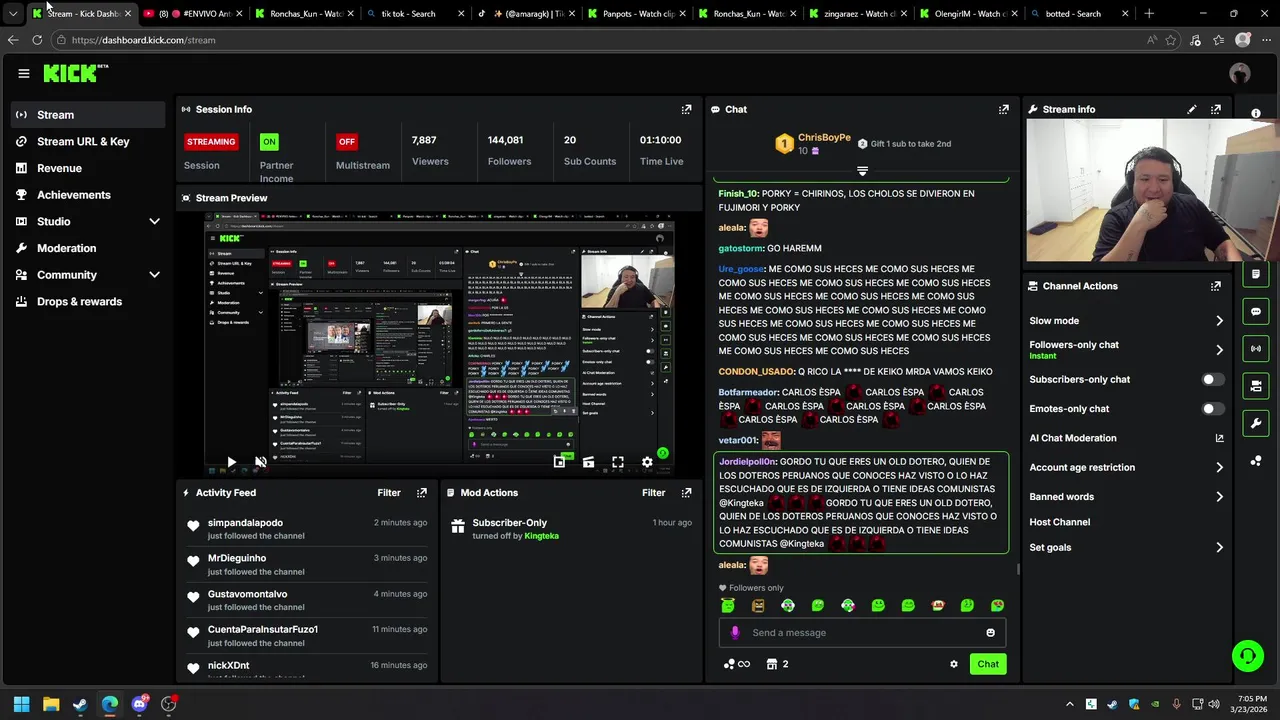The image size is (1280, 720).
Task: Click the green Chat send button
Action: (x=988, y=664)
